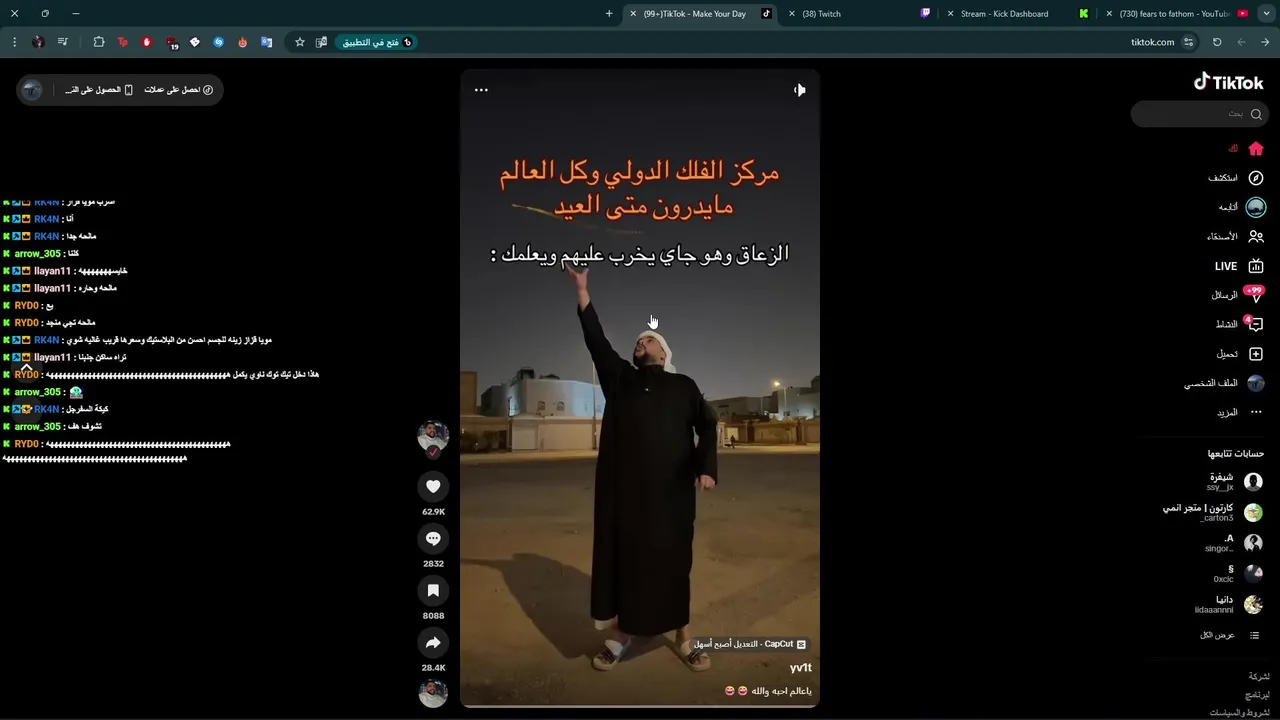This screenshot has height=720, width=1280.
Task: Click the blue Shazam extension icon
Action: 218,42
